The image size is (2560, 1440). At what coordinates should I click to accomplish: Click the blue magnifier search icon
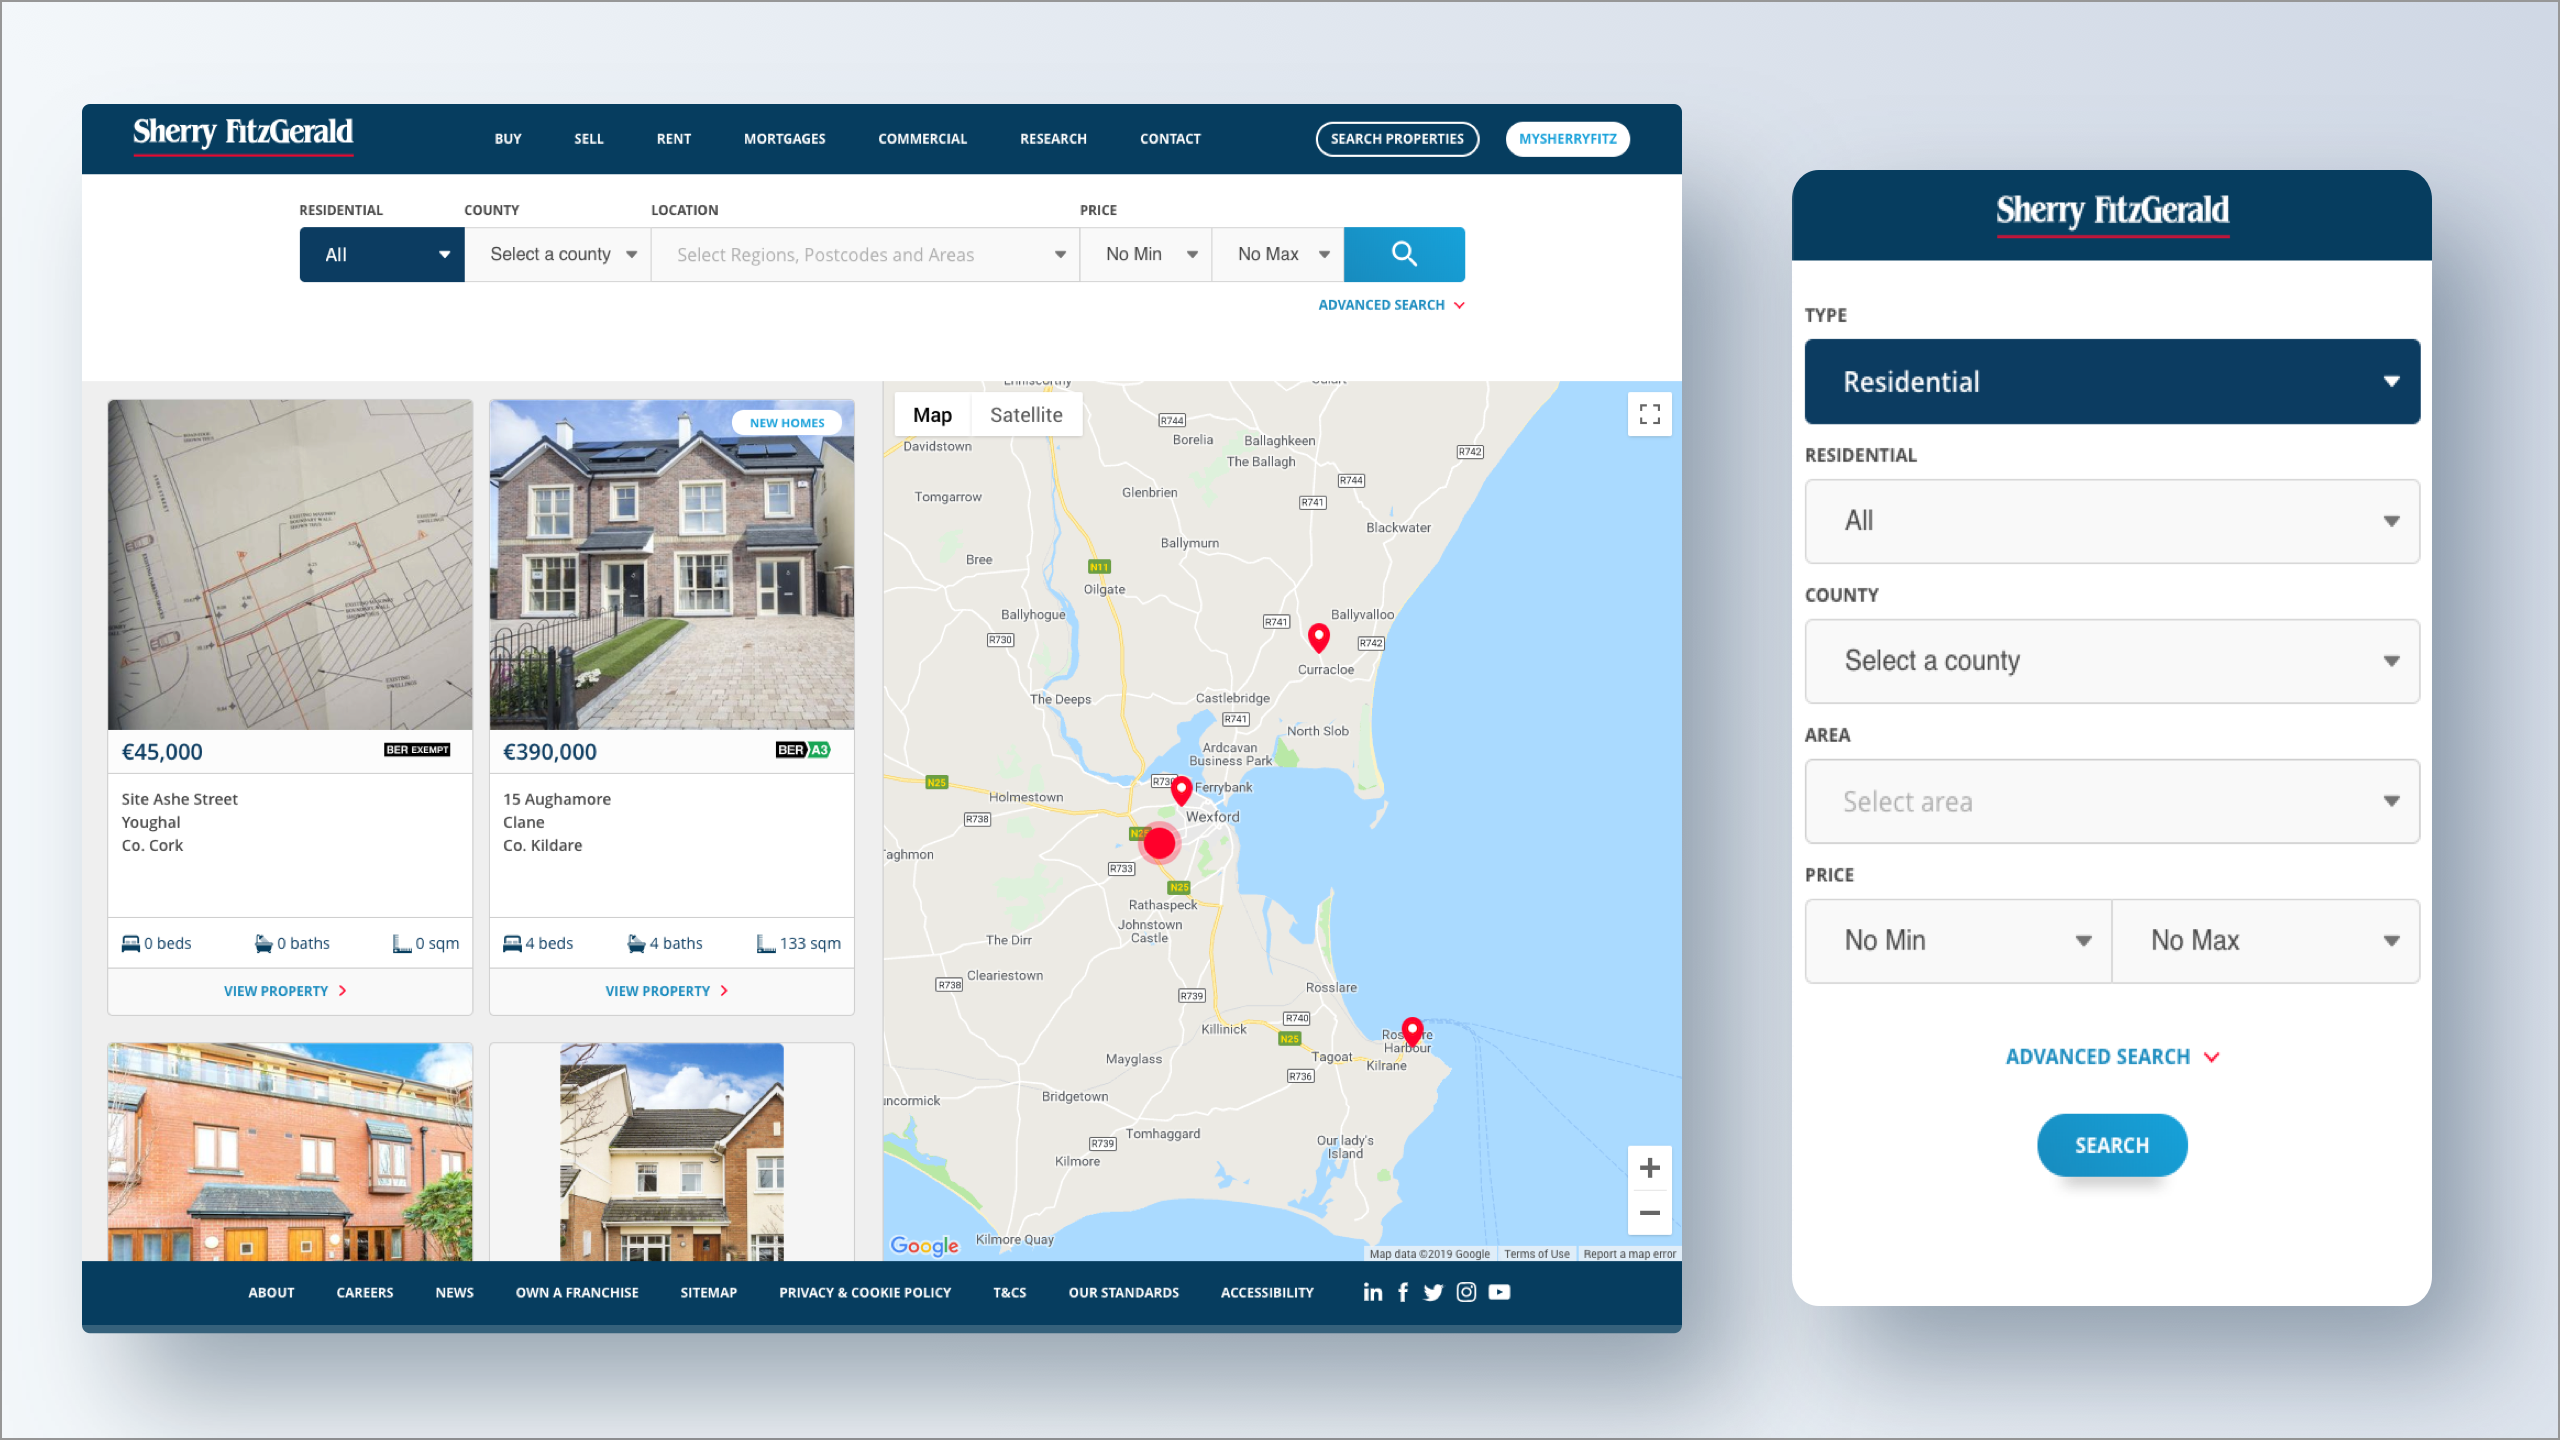pos(1404,254)
